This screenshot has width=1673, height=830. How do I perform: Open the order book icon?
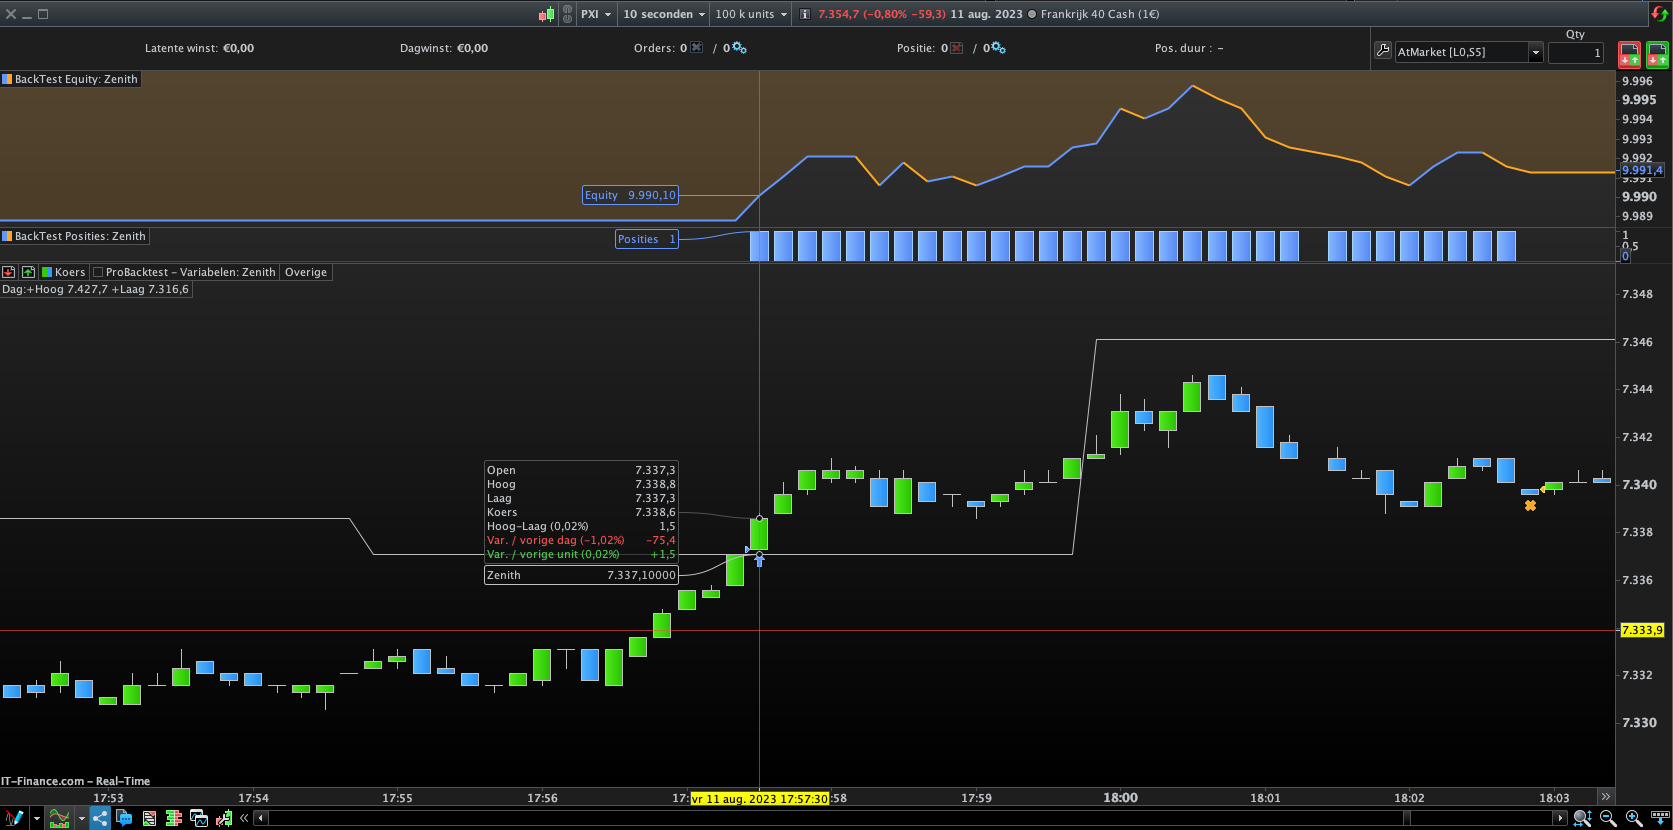tap(174, 818)
